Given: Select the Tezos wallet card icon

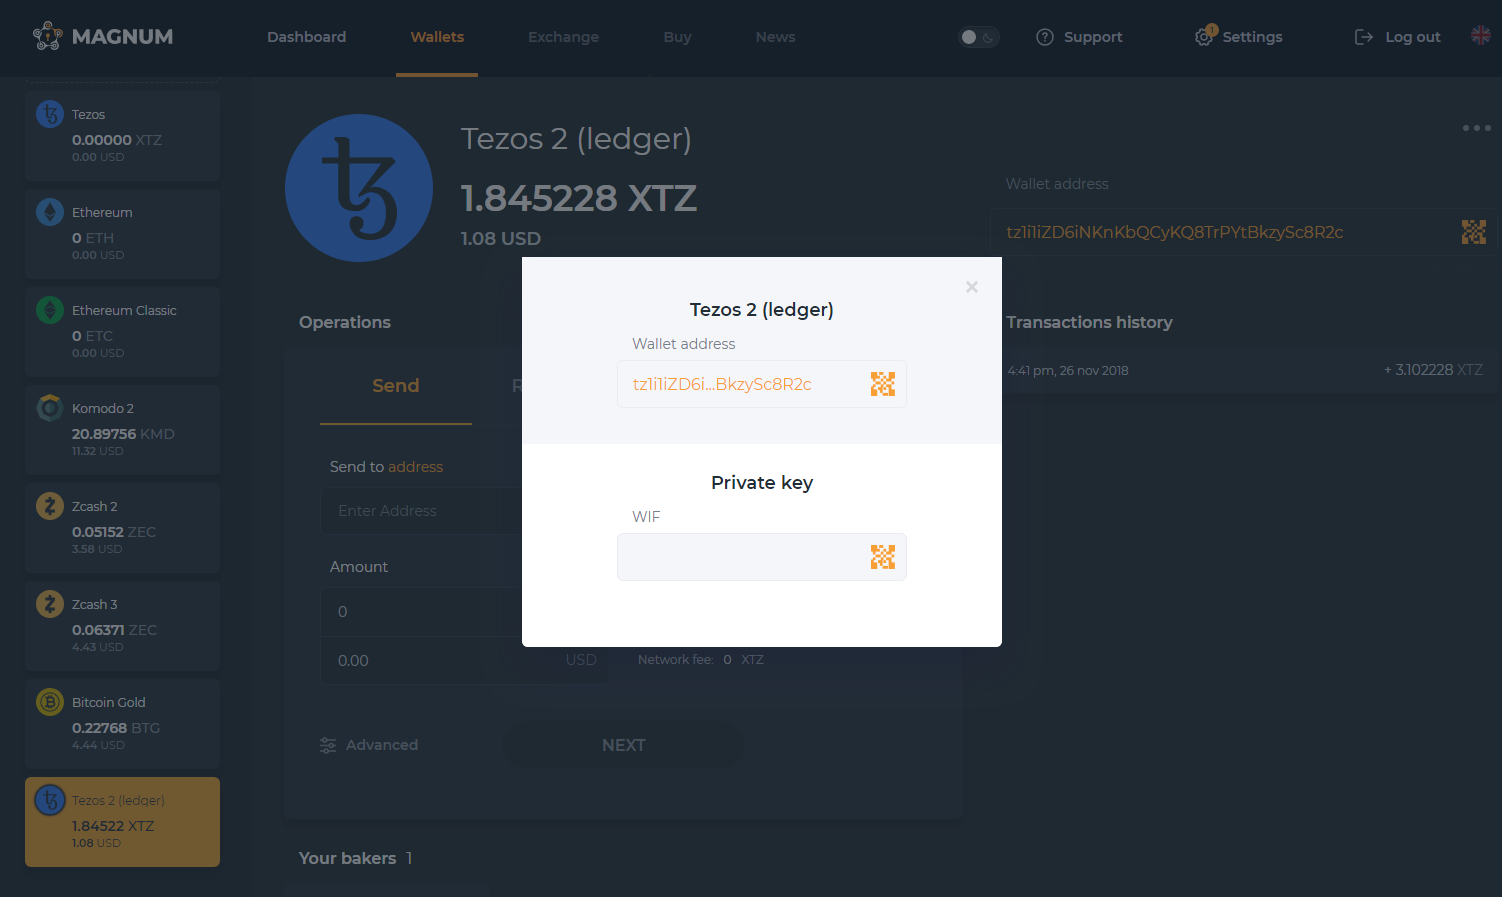Looking at the screenshot, I should (x=50, y=114).
